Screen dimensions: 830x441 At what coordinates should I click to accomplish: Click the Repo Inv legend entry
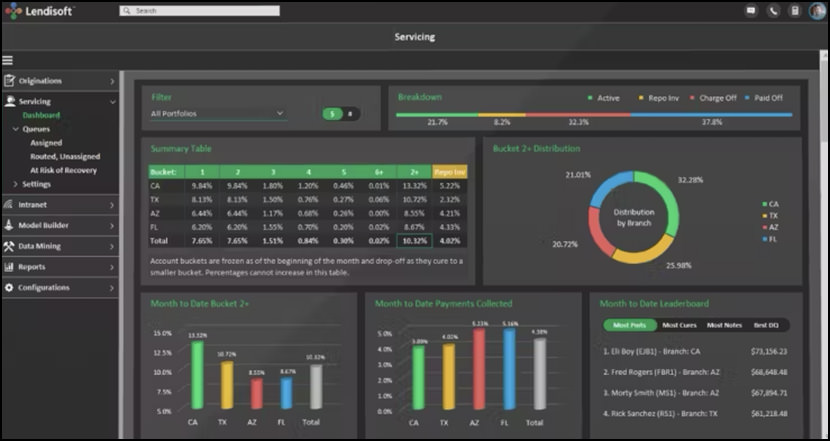click(659, 98)
